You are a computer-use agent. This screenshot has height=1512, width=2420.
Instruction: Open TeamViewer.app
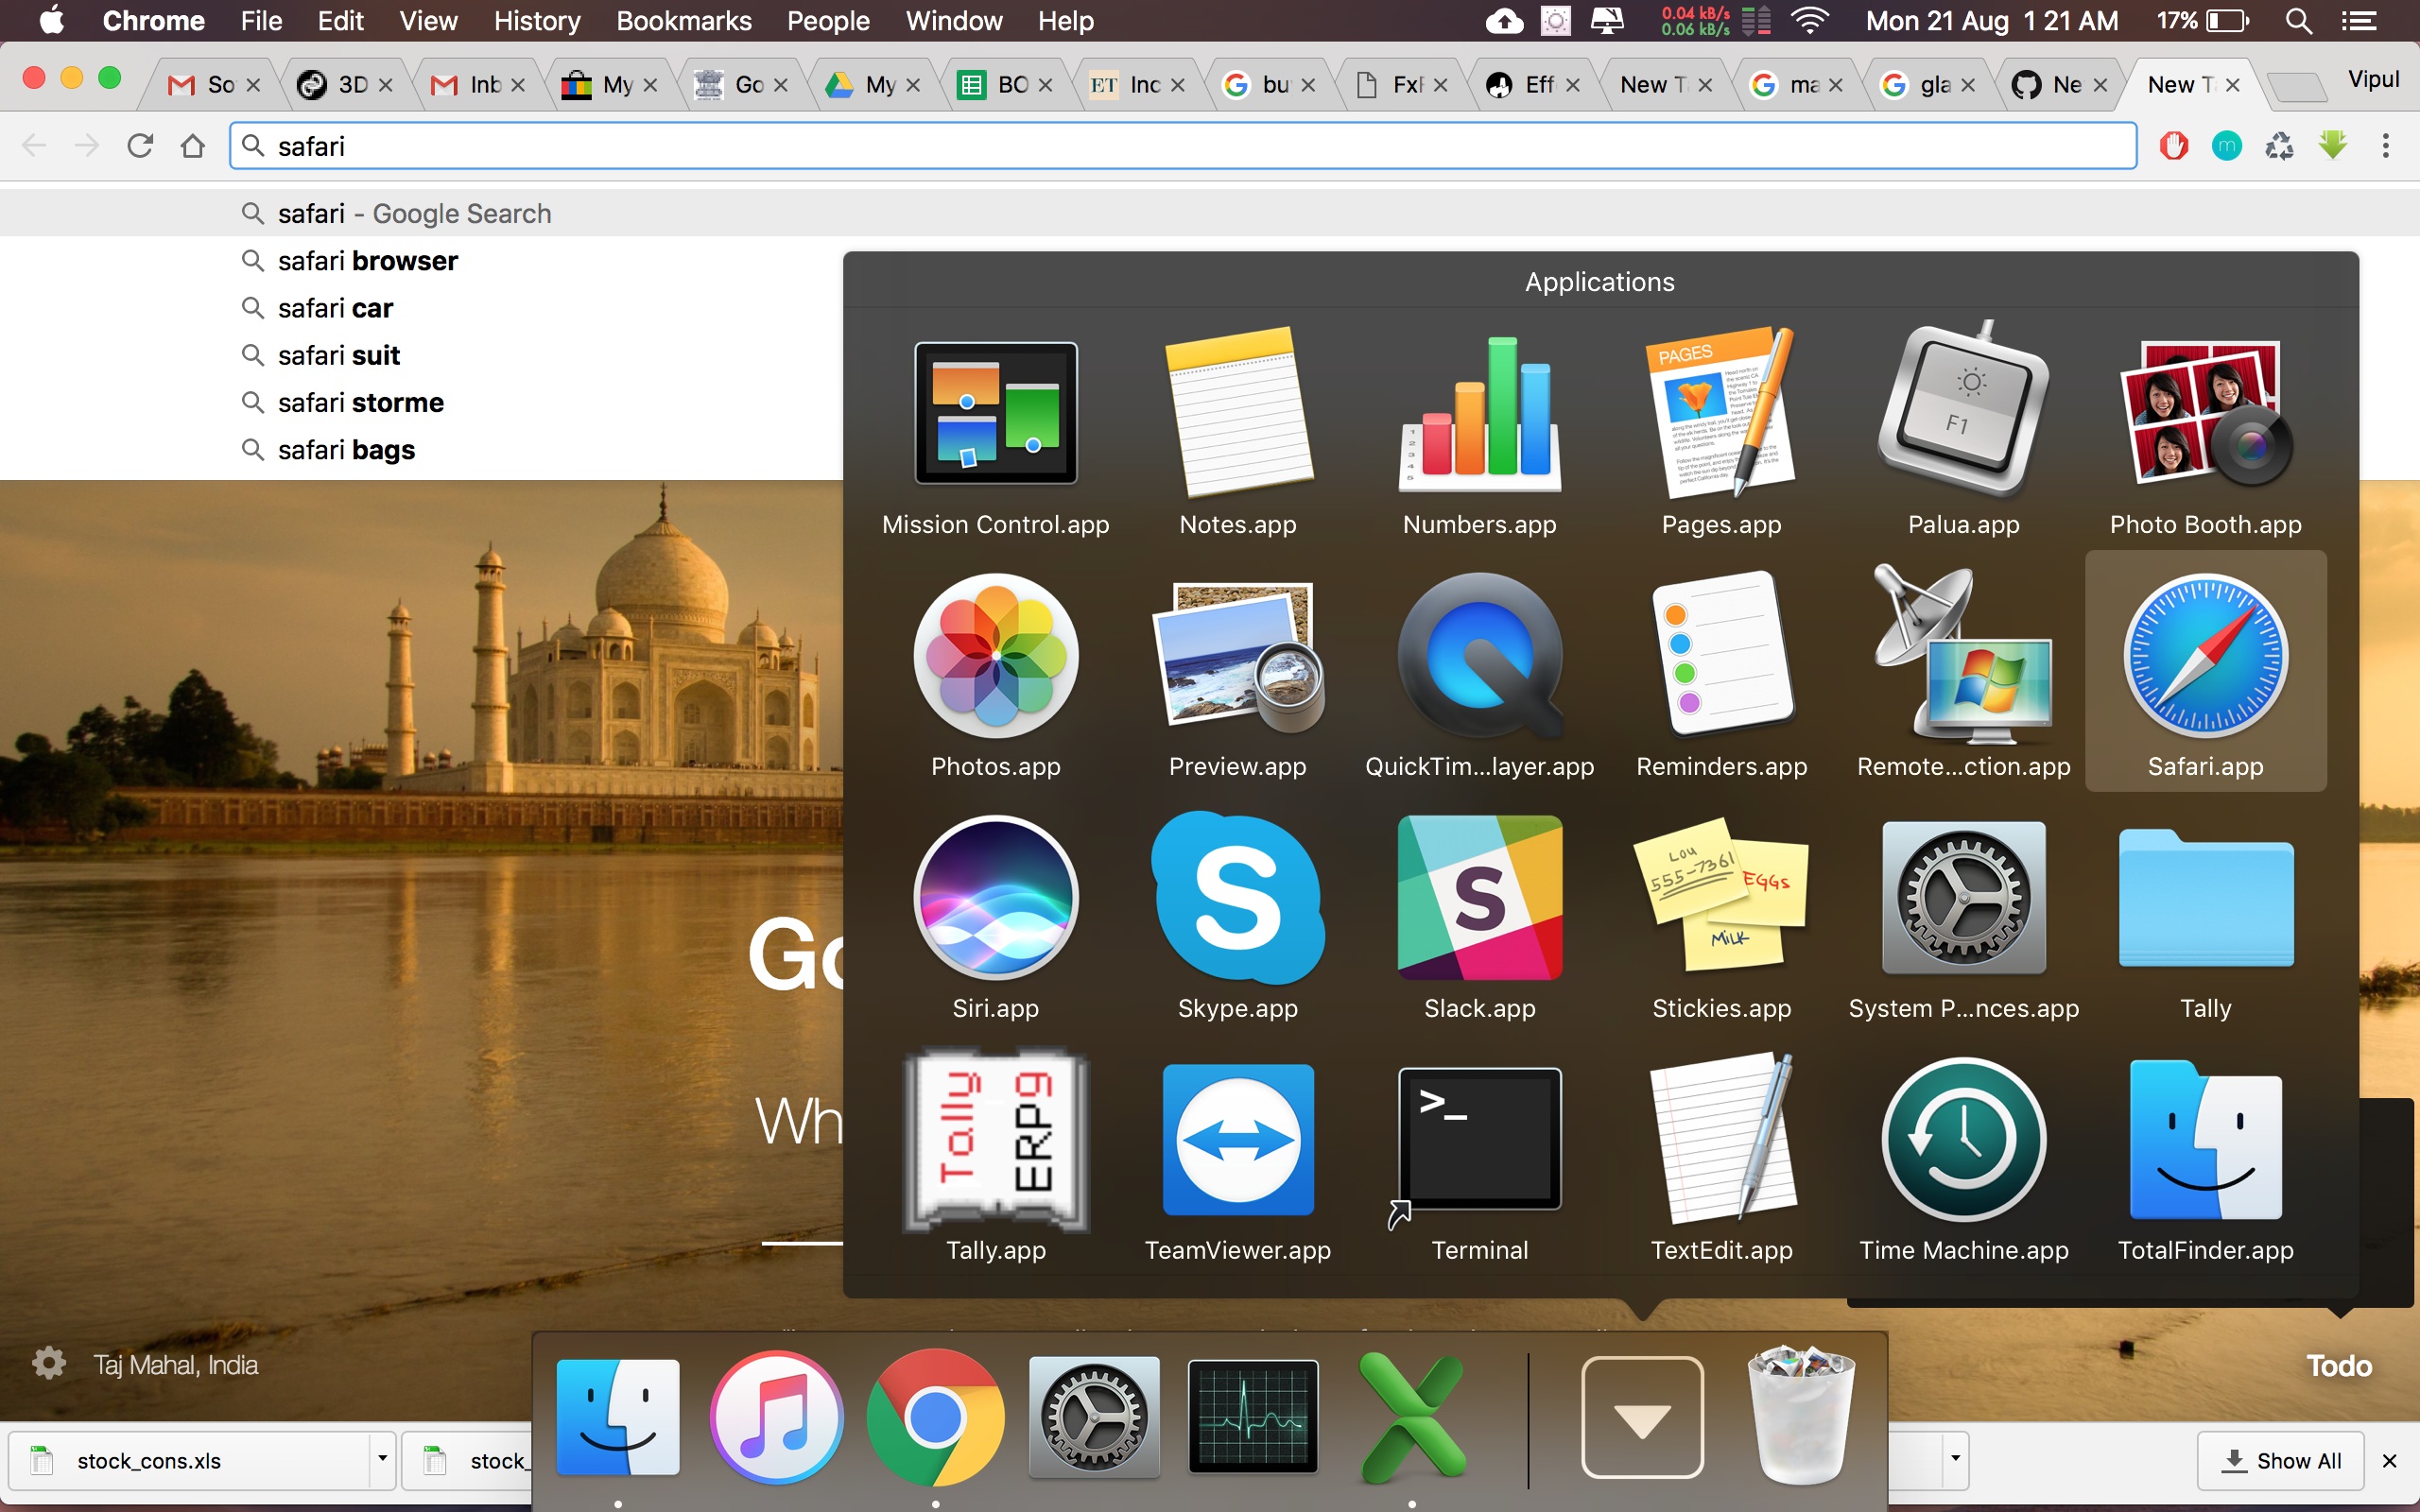[x=1238, y=1140]
